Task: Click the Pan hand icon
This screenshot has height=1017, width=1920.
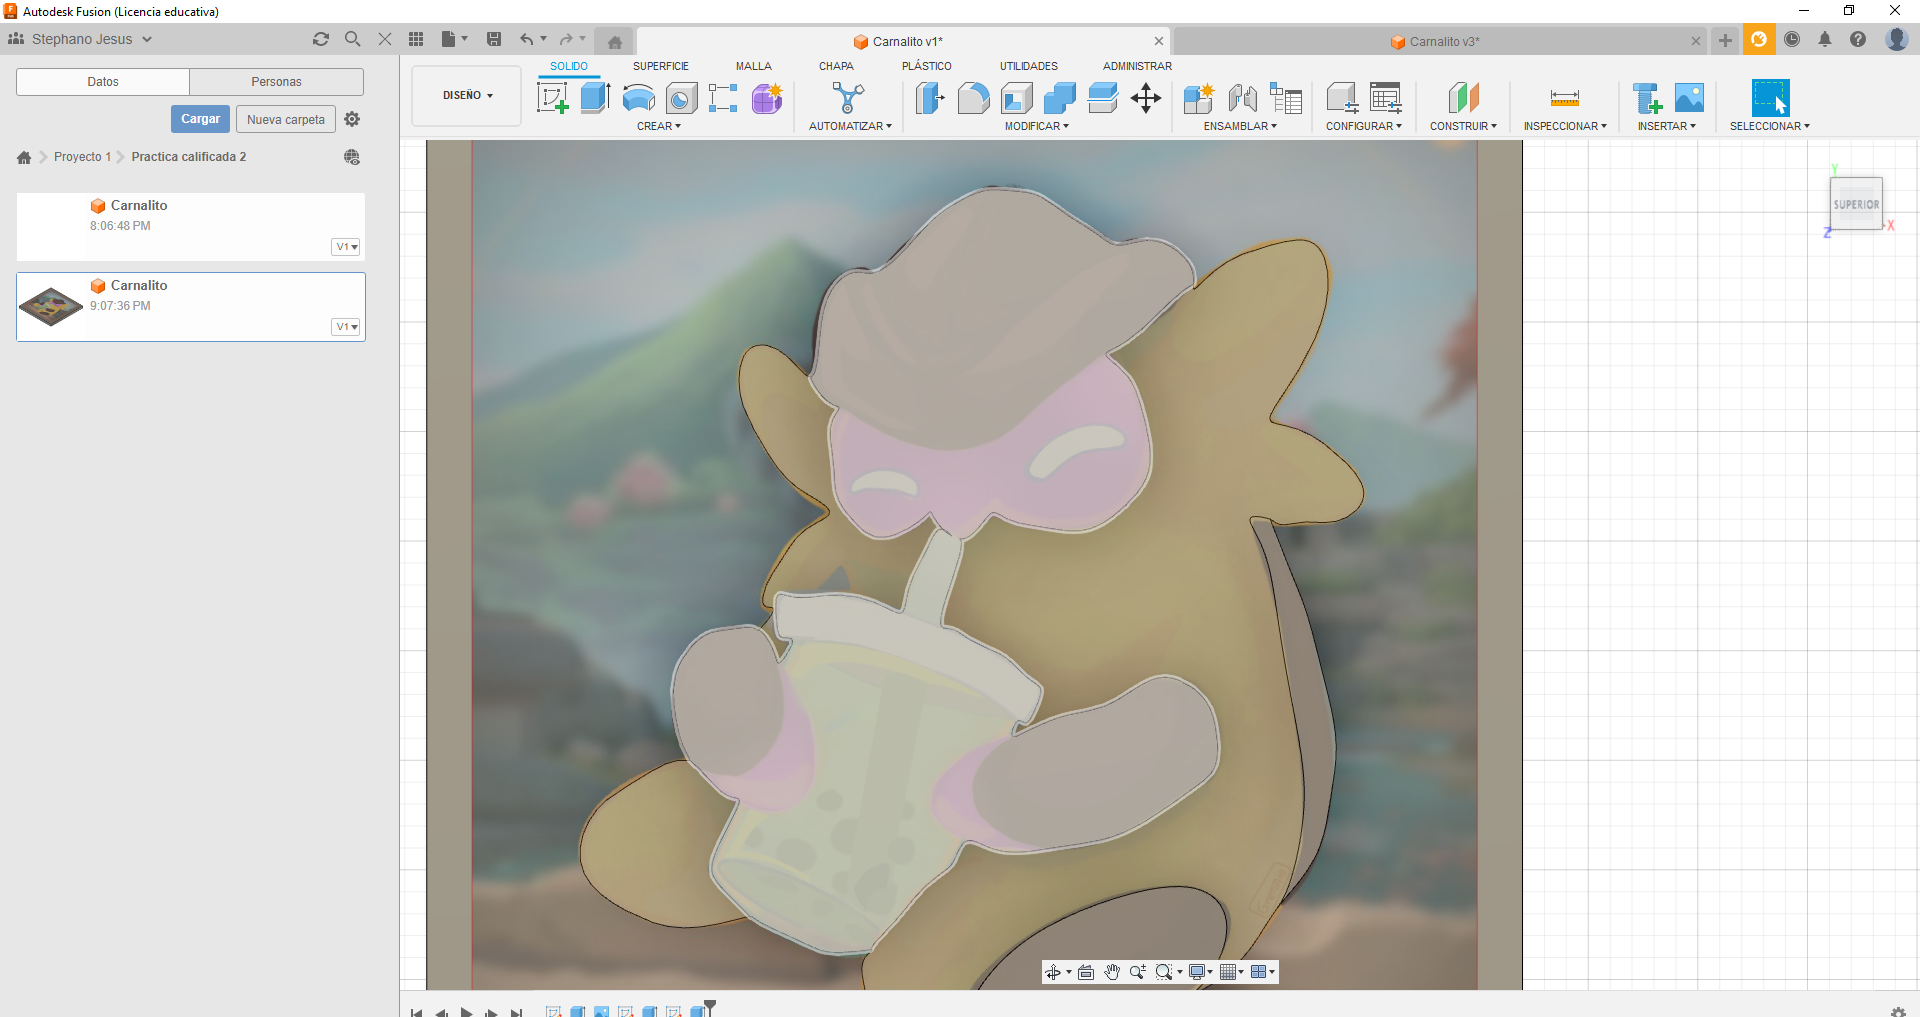Action: click(1112, 972)
